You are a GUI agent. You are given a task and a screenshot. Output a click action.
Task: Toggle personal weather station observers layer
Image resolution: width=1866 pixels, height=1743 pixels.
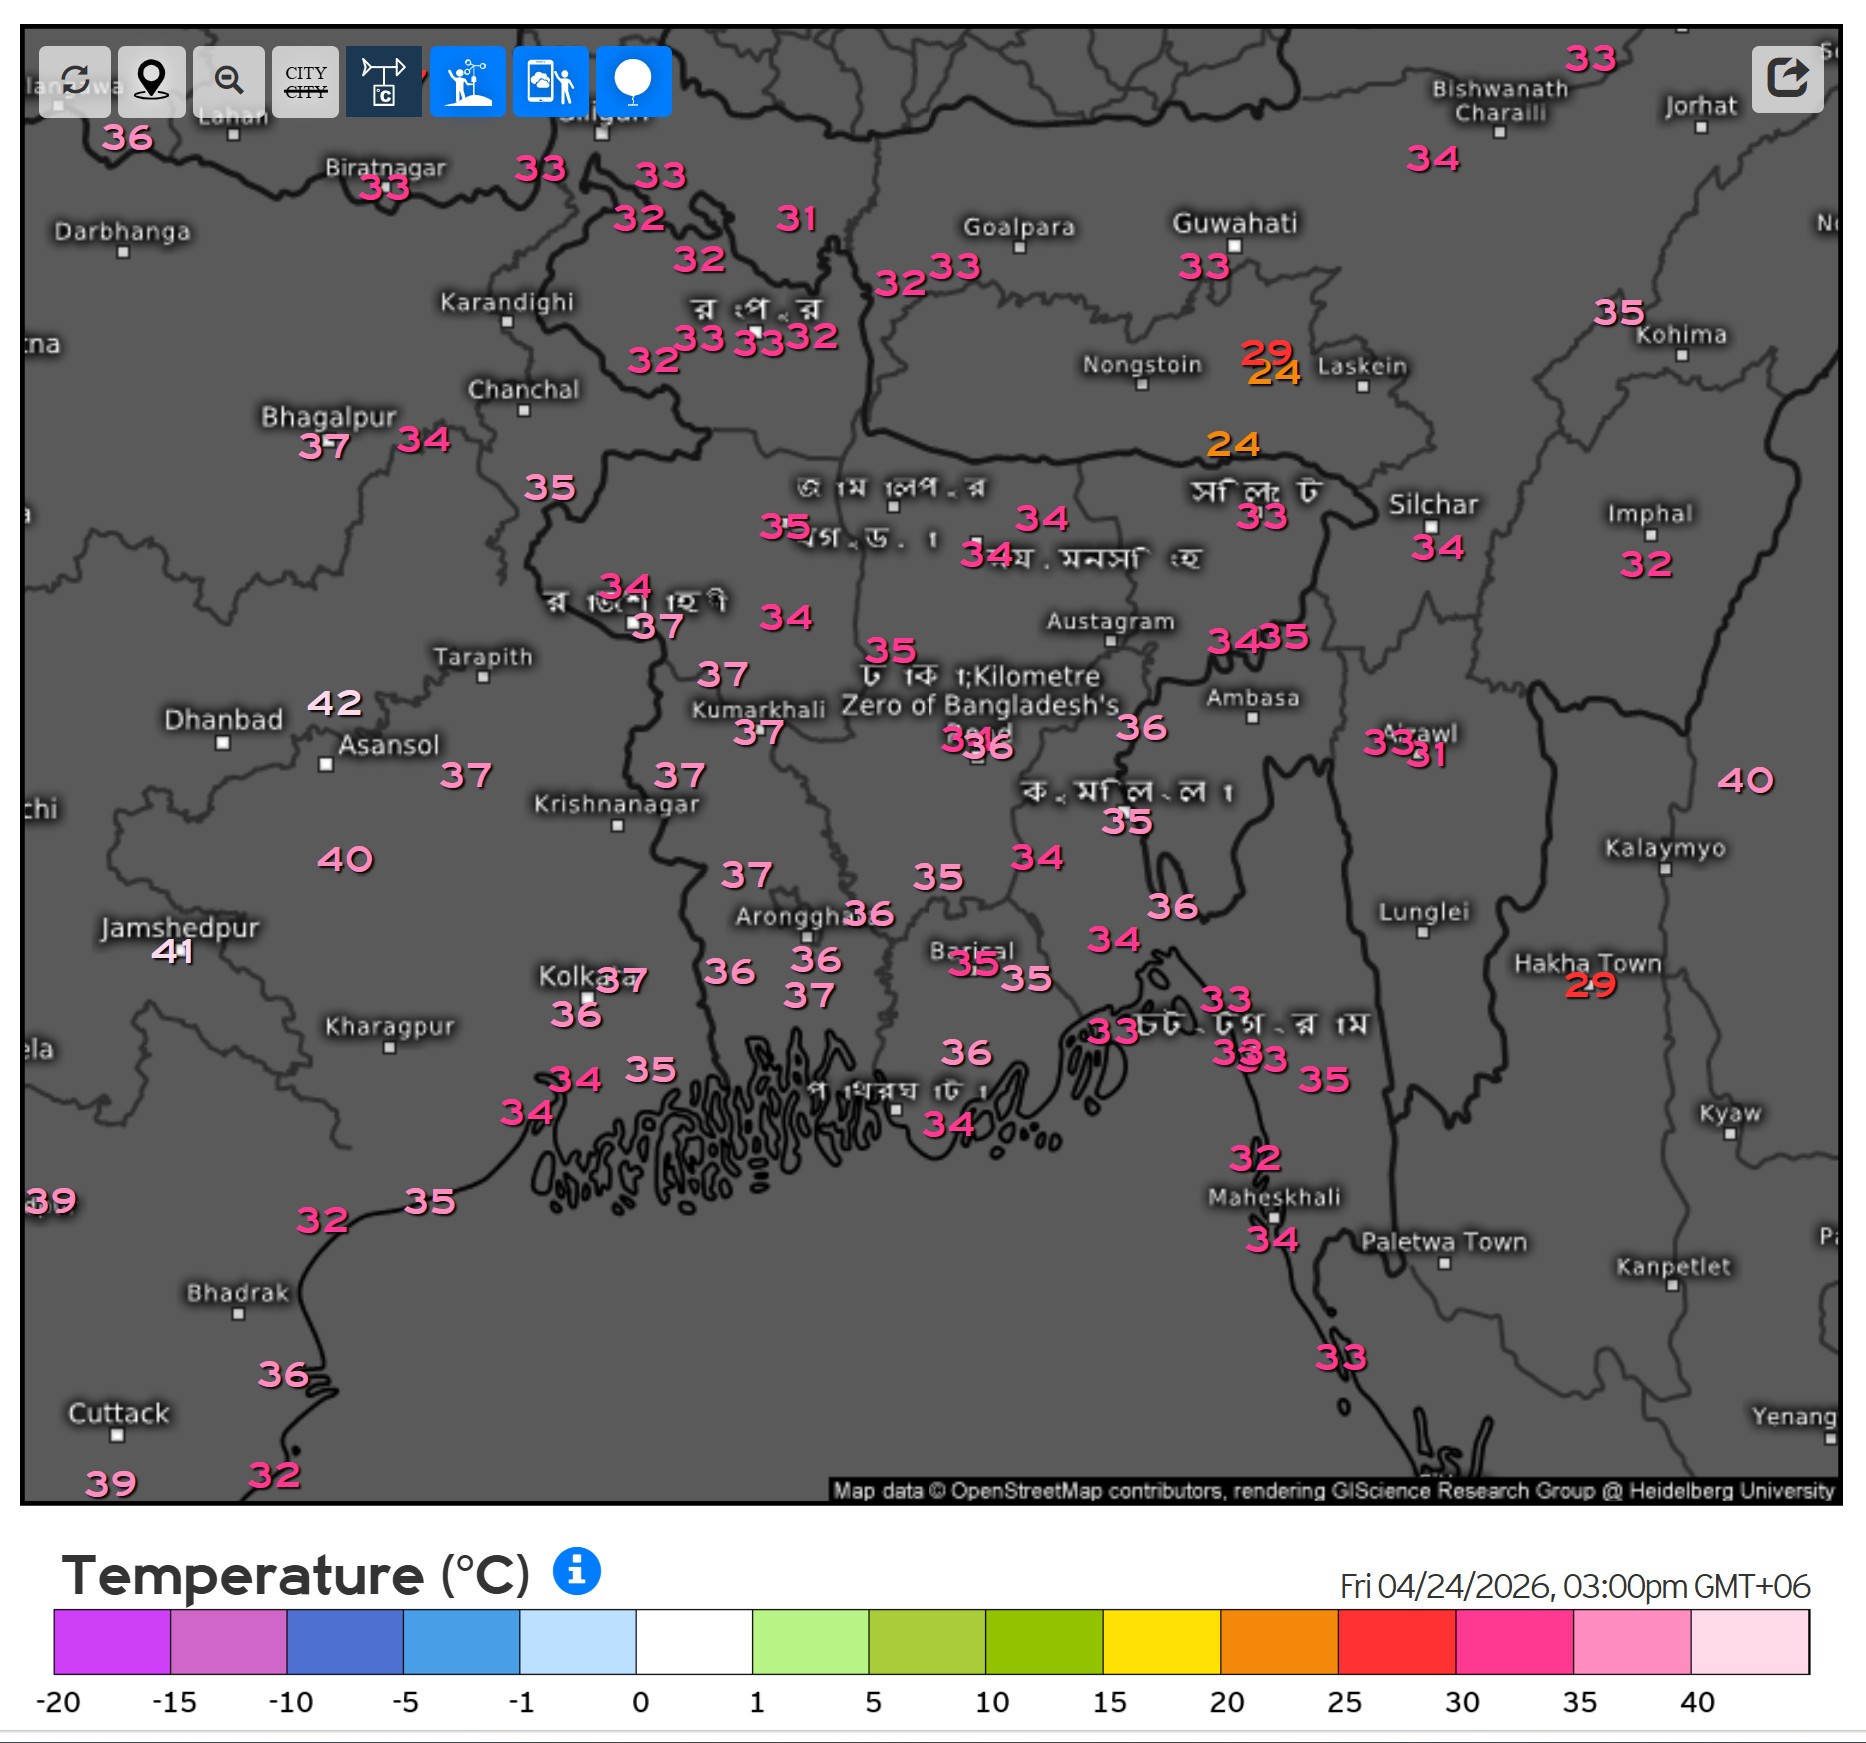(x=468, y=81)
